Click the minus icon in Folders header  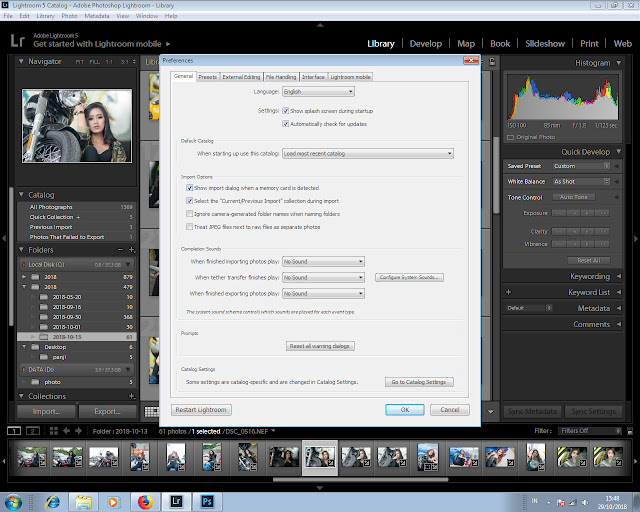pyautogui.click(x=120, y=249)
